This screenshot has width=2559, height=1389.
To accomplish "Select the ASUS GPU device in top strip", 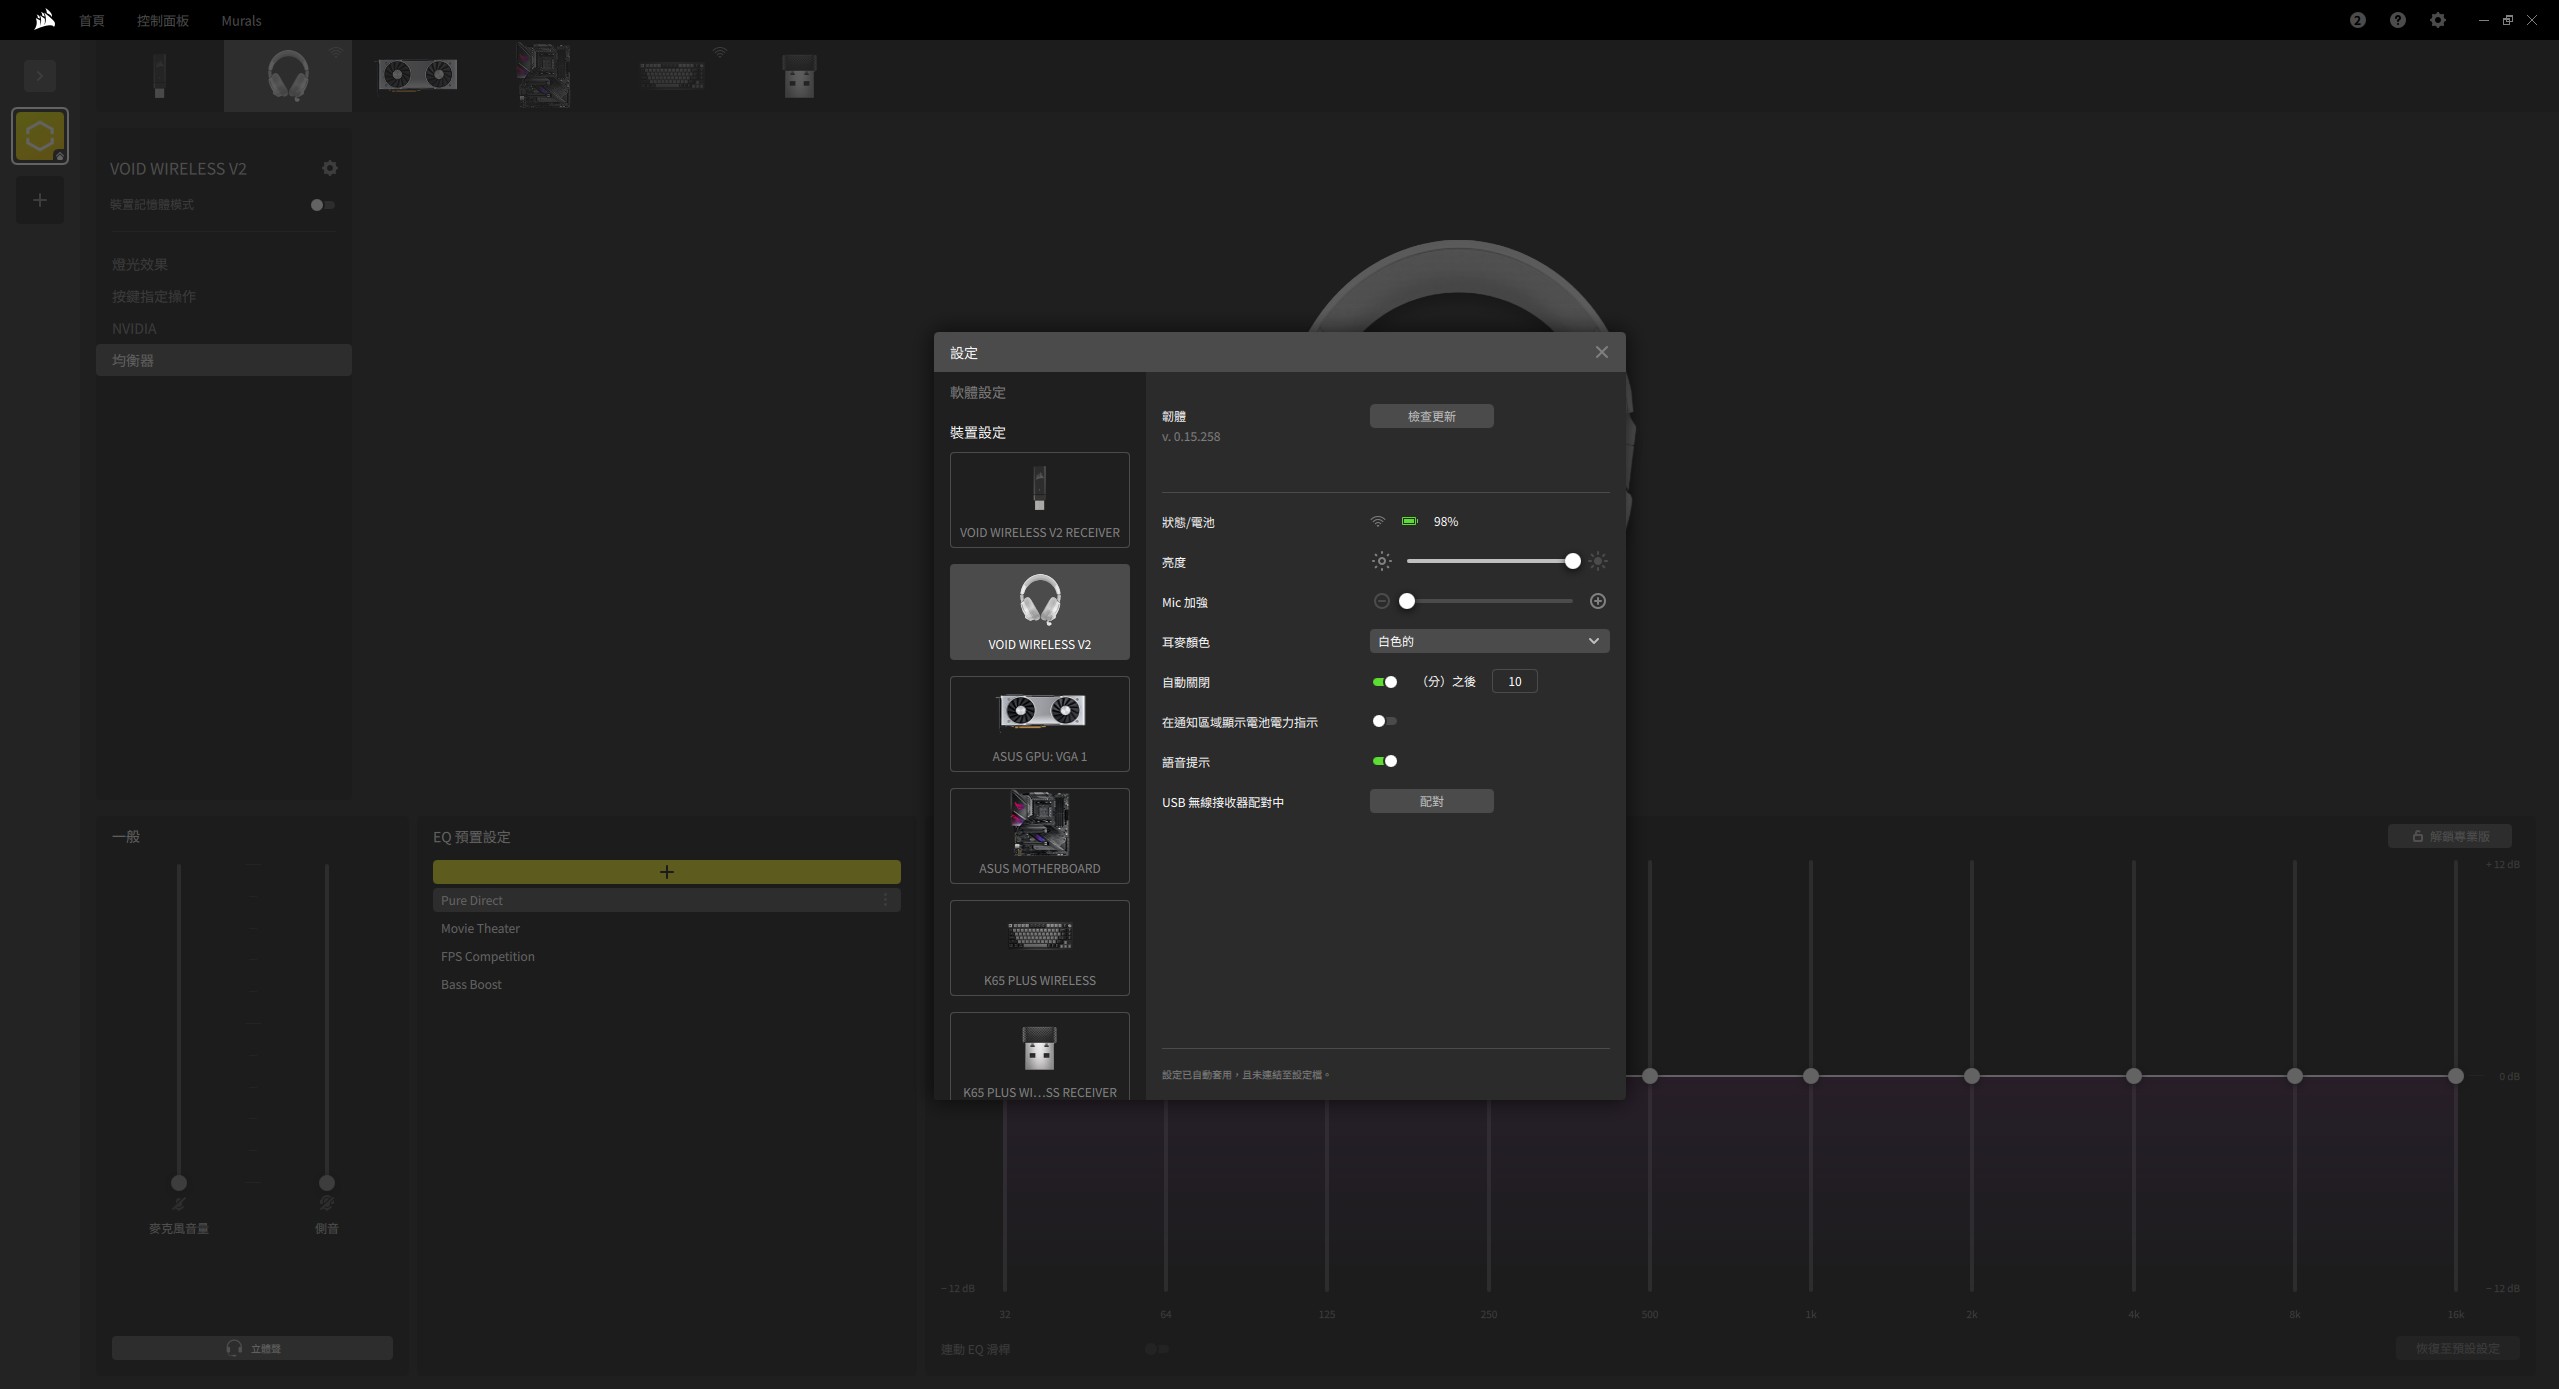I will point(417,76).
